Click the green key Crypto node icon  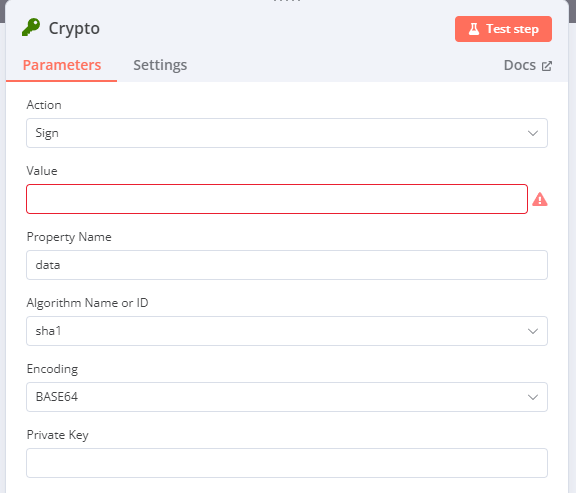click(31, 28)
